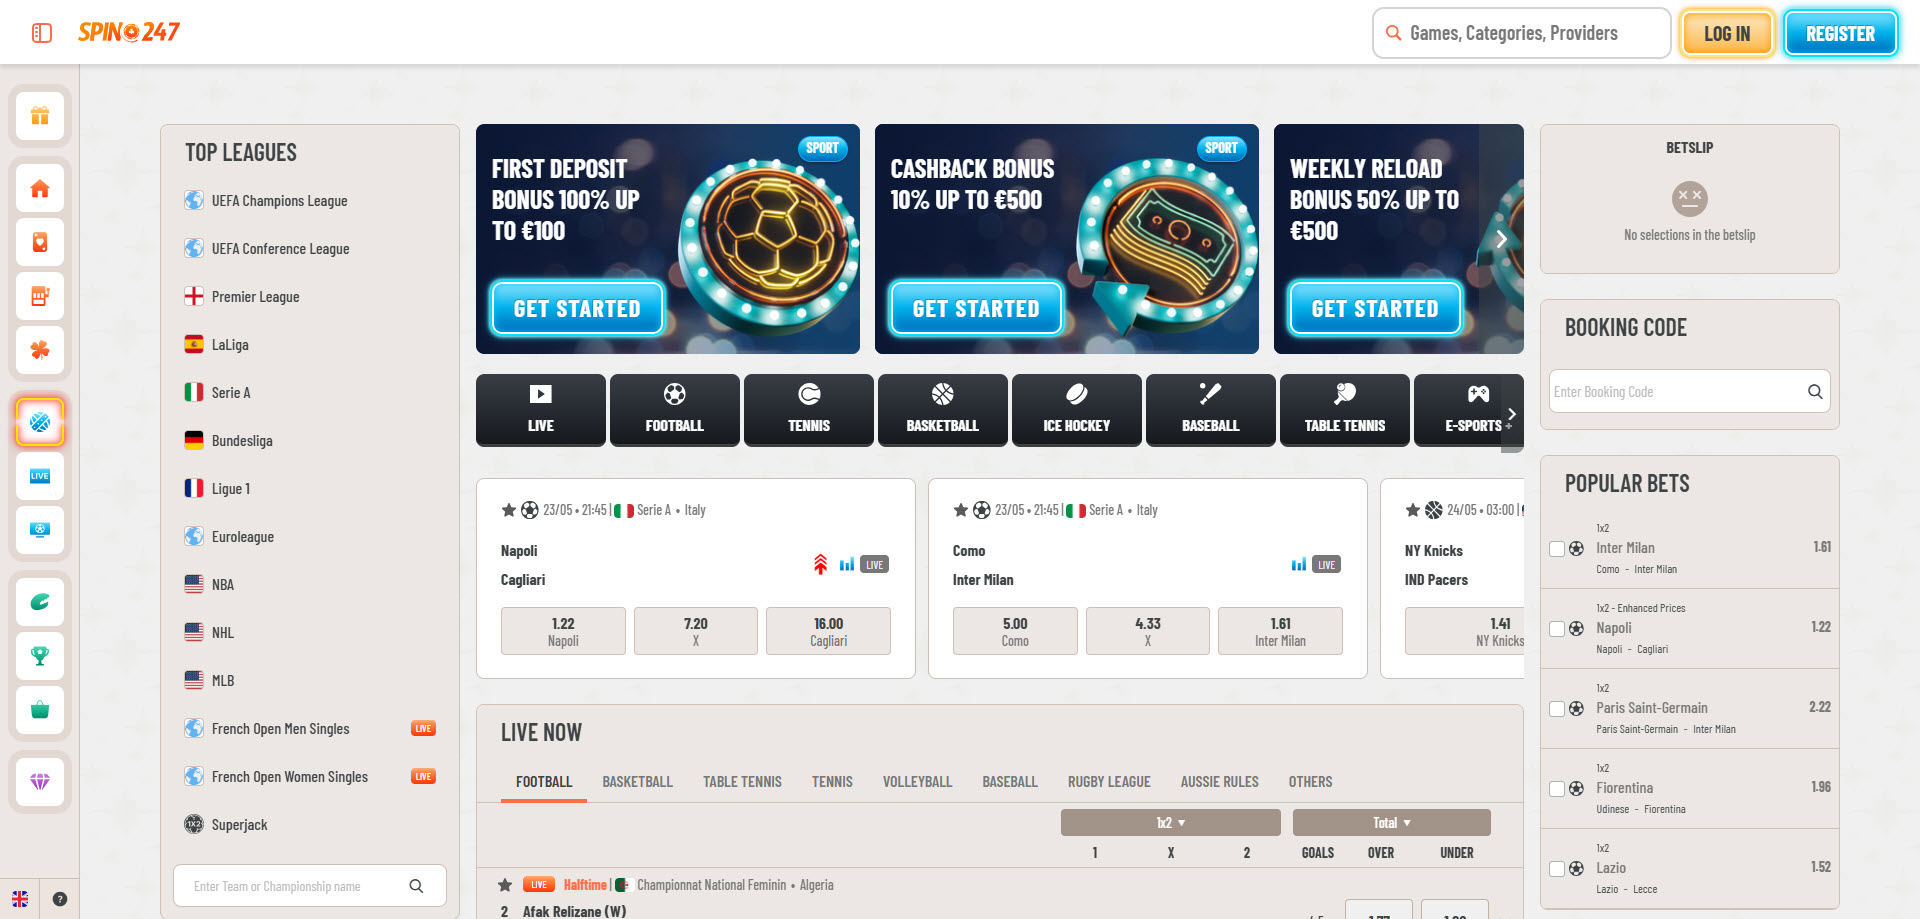Viewport: 1920px width, 919px height.
Task: Select the Tennis sport category tile
Action: click(x=809, y=410)
